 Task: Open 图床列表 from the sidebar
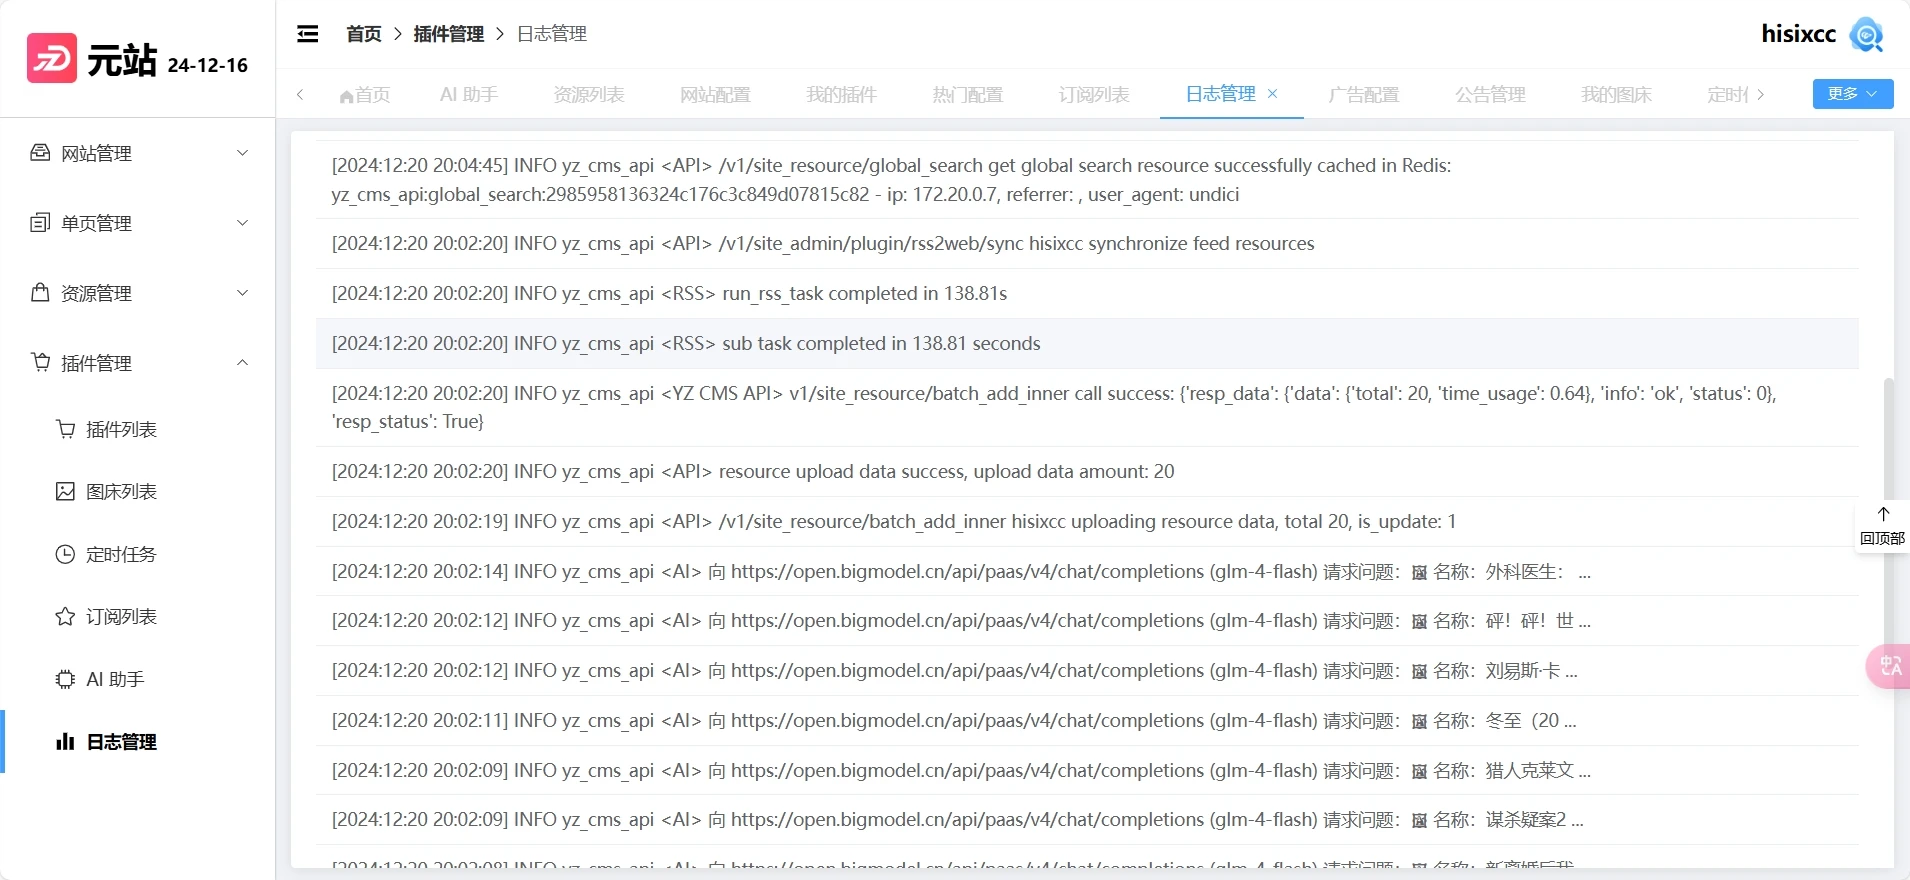coord(121,492)
